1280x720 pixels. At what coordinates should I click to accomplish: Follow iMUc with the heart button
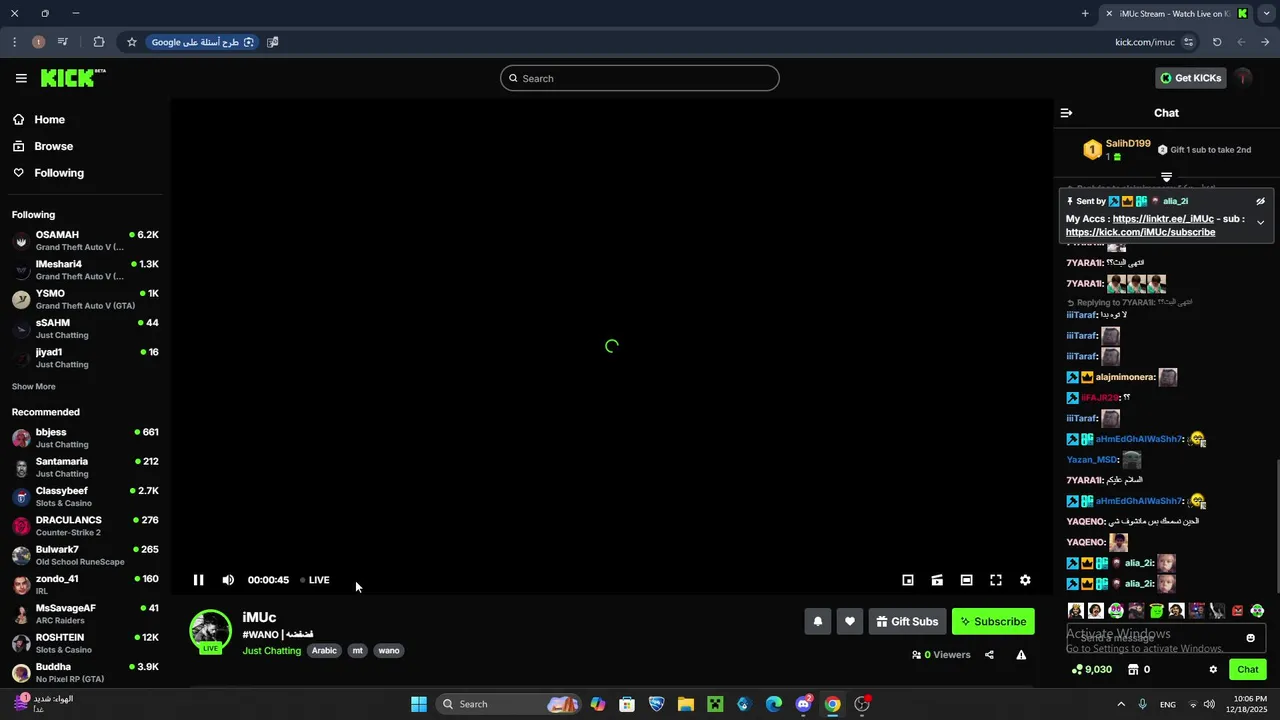click(850, 621)
